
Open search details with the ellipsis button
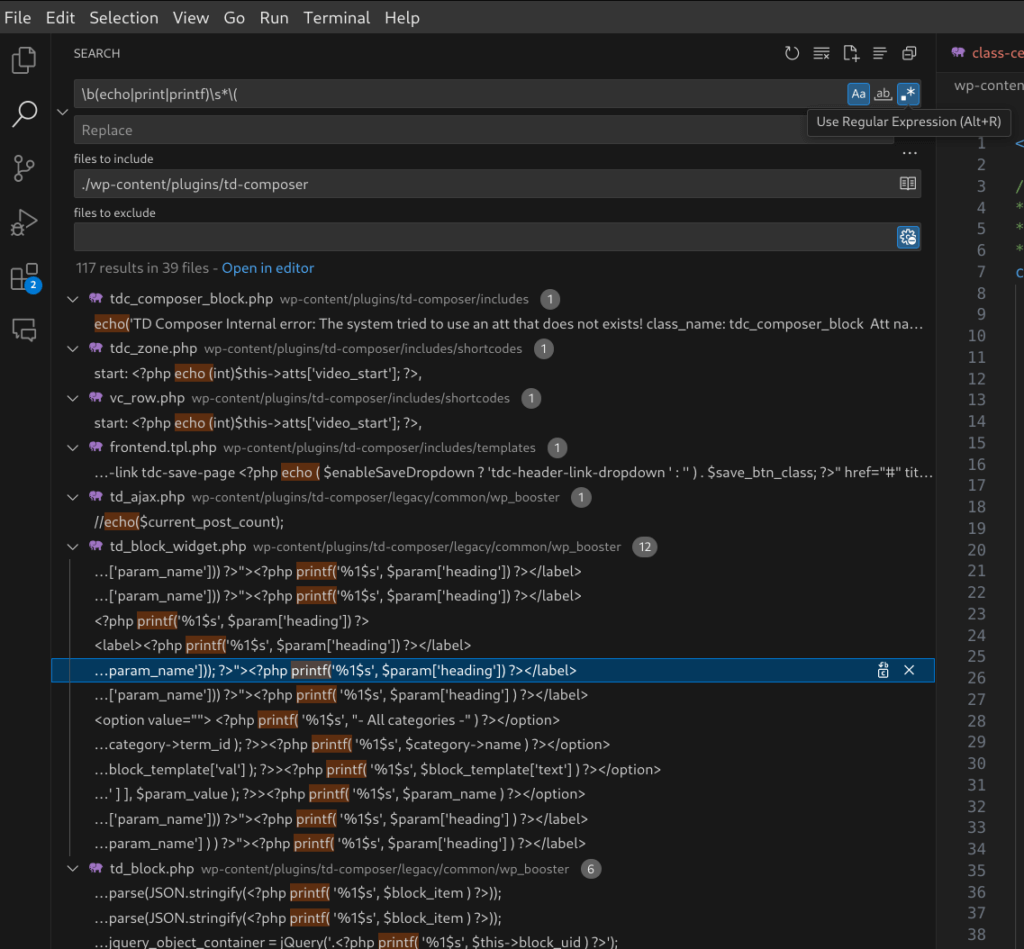909,152
